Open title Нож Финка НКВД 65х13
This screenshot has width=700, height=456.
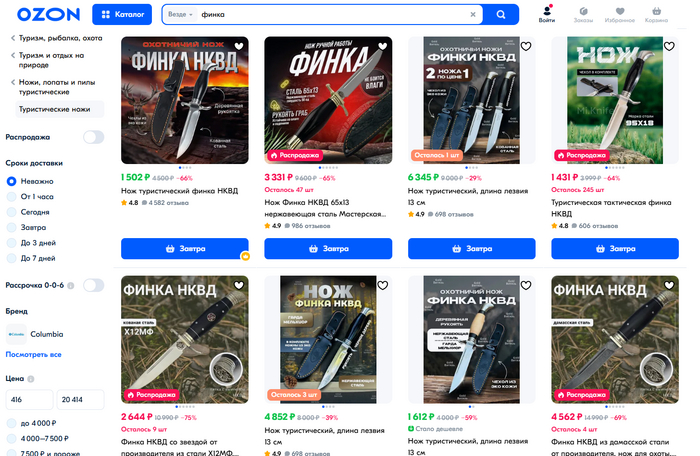click(x=325, y=208)
